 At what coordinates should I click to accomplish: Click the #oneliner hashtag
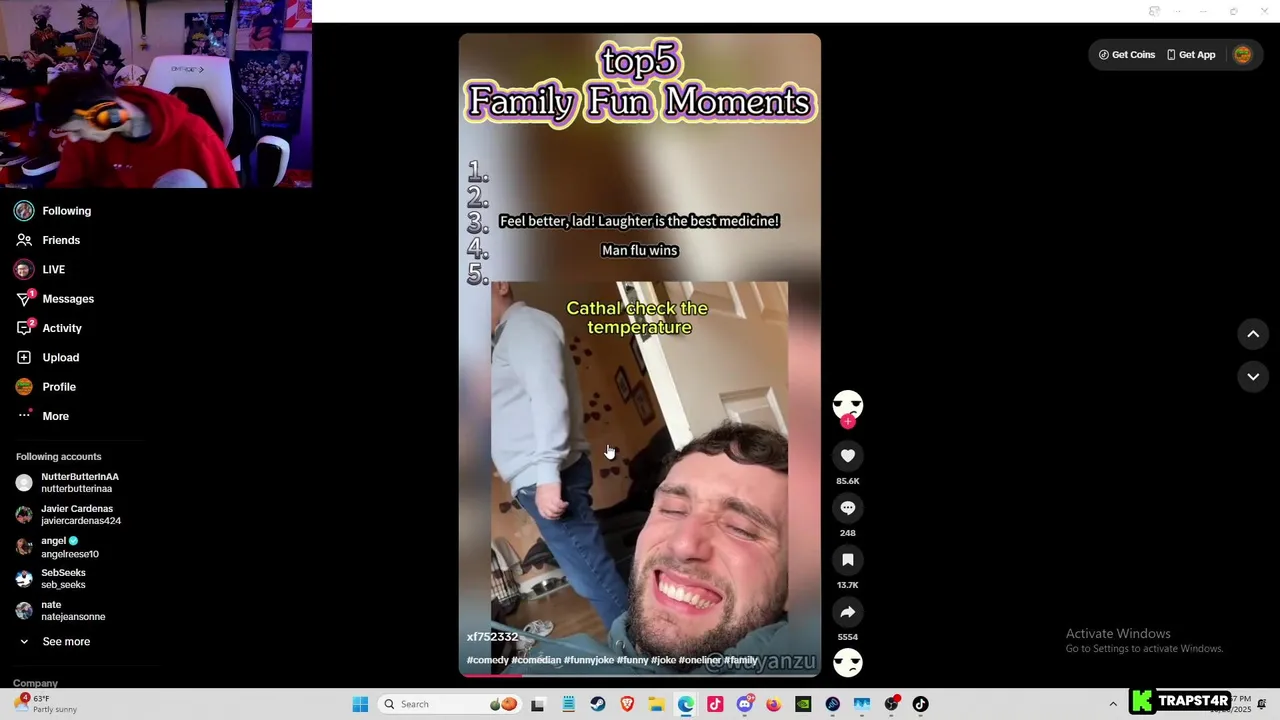(699, 660)
